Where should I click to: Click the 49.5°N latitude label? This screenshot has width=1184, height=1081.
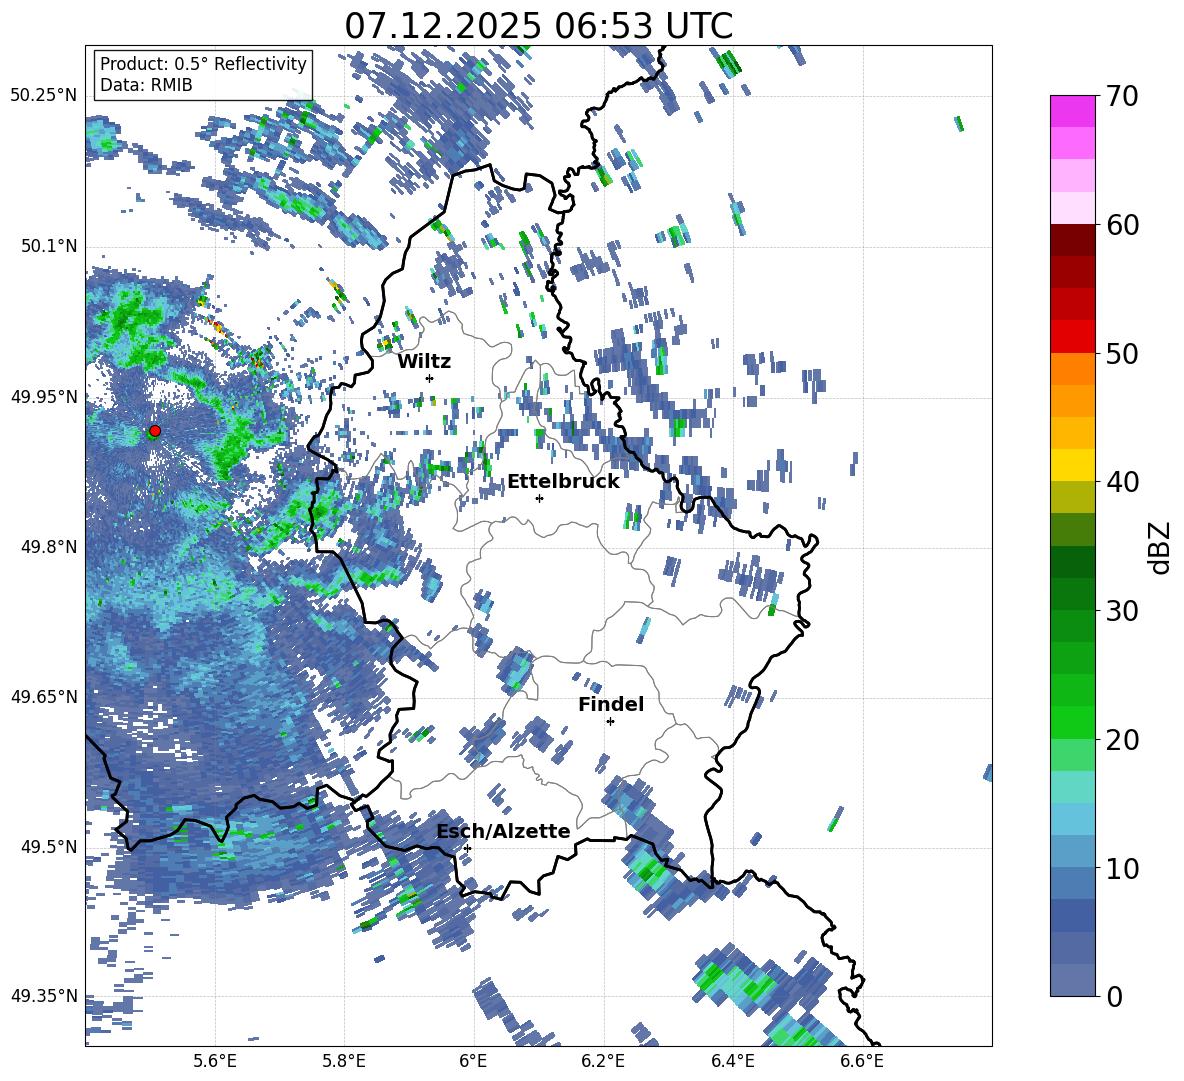click(x=49, y=847)
